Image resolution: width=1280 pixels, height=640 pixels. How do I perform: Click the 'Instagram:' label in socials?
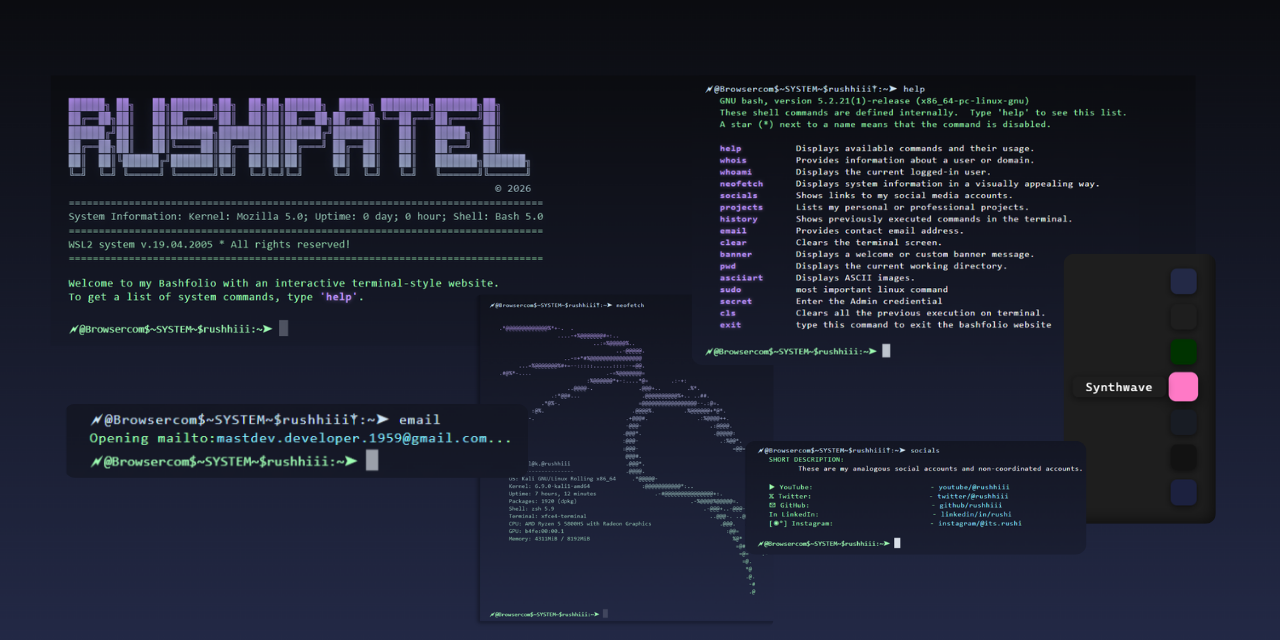coord(810,523)
